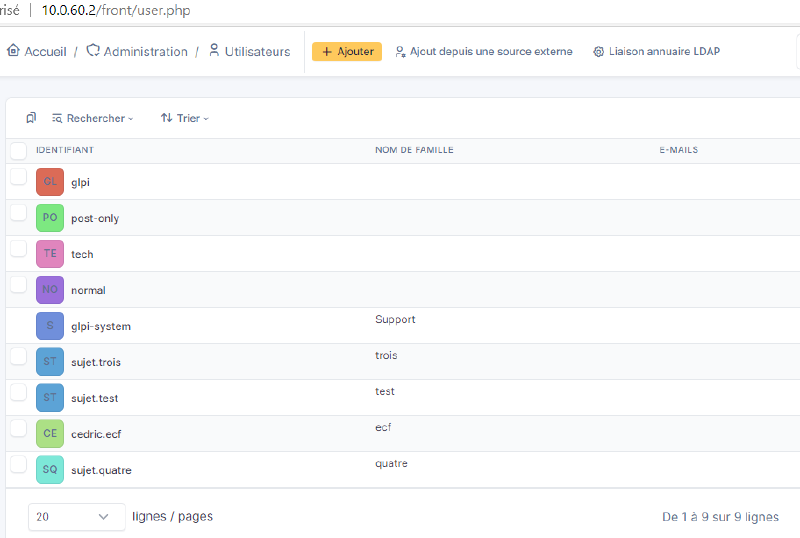Click the 'ecf' family name cell
Screen dimensions: 800x538
pyautogui.click(x=383, y=427)
